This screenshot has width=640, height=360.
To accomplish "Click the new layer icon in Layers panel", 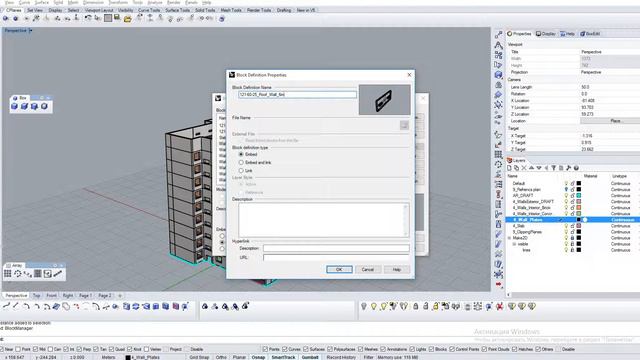I will click(x=509, y=168).
